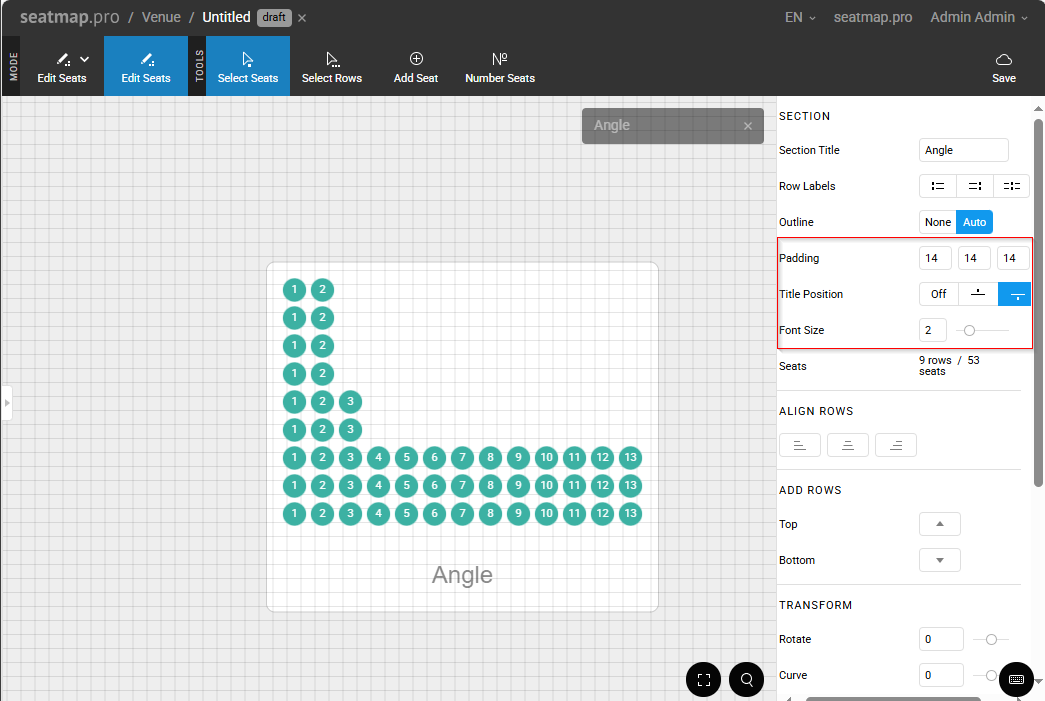This screenshot has width=1045, height=701.
Task: Set row labels to left side only
Action: (x=938, y=186)
